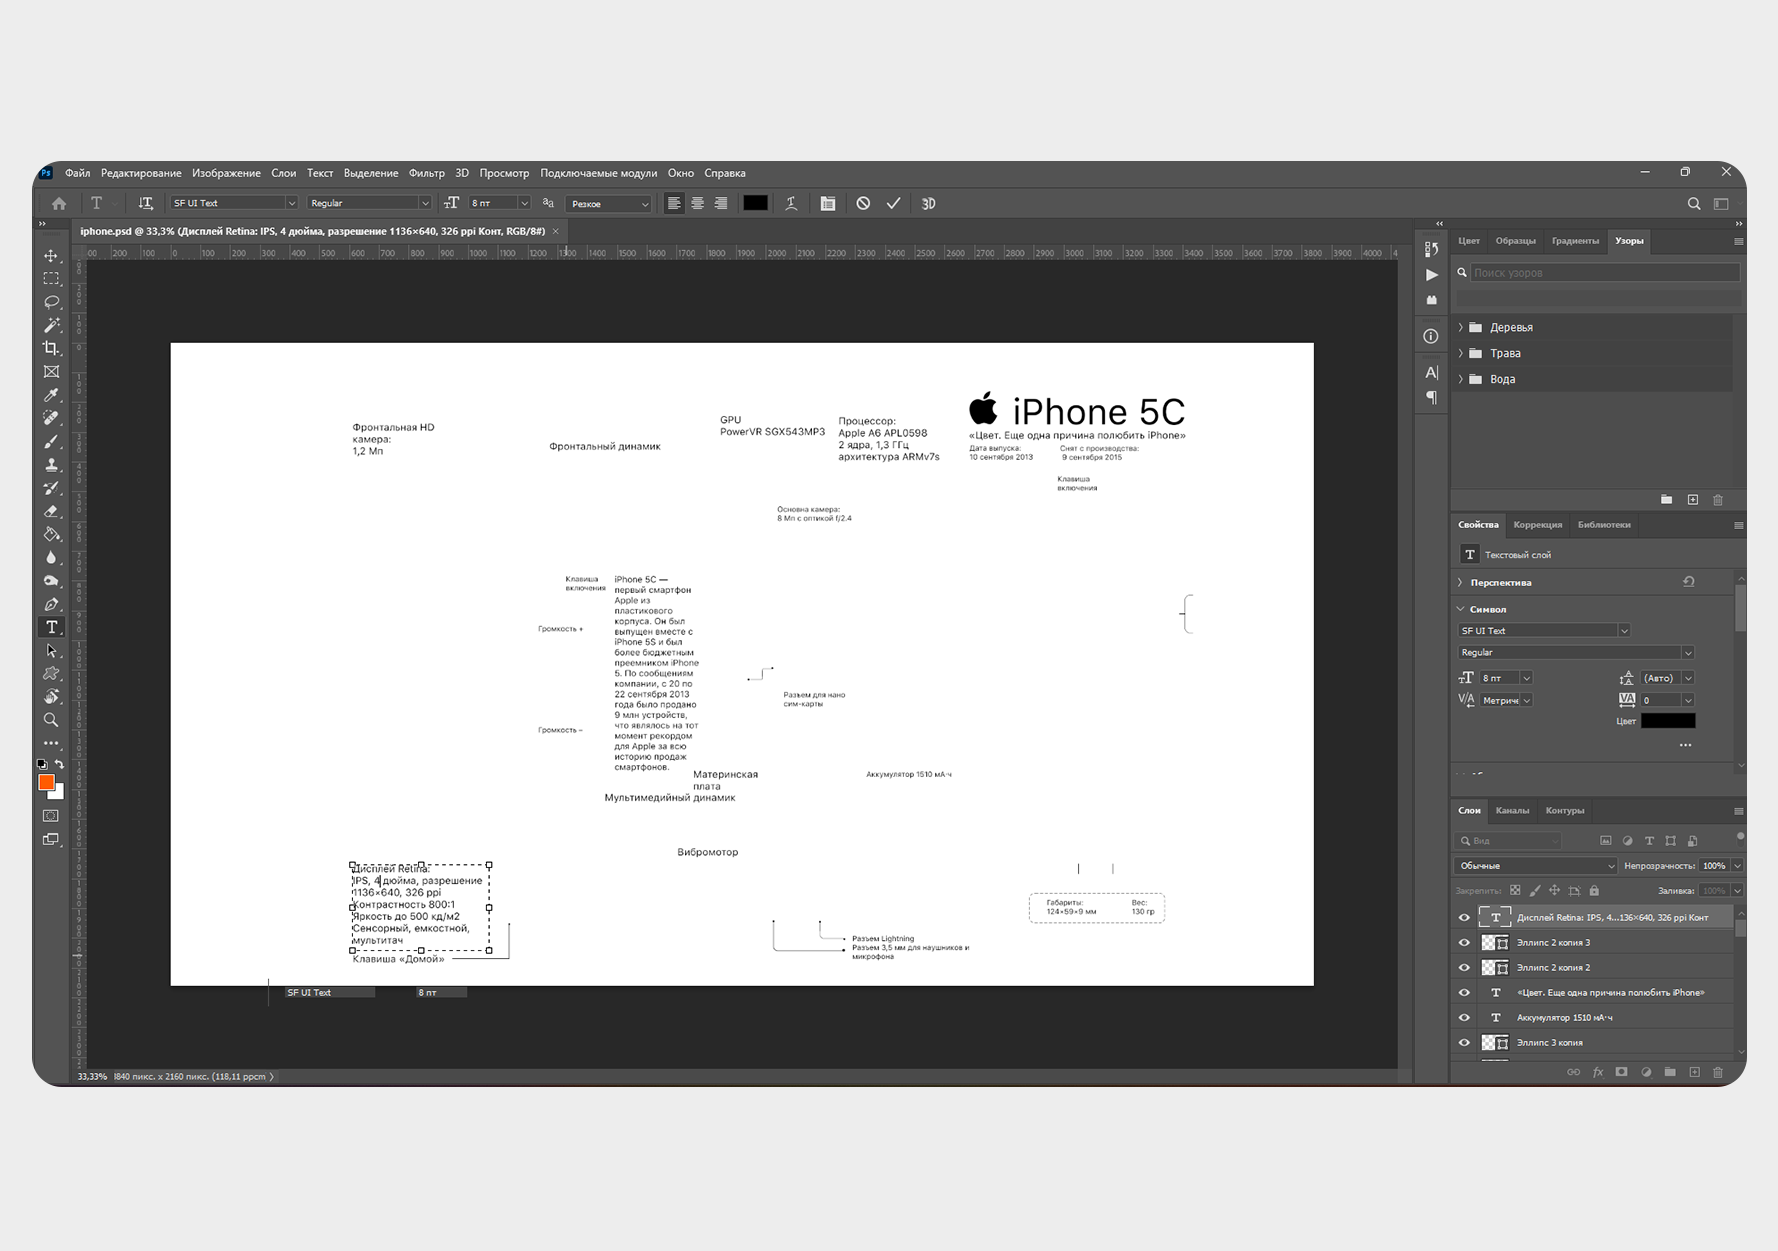1778x1251 pixels.
Task: Switch to the 'Каналы' tab
Action: (1512, 811)
